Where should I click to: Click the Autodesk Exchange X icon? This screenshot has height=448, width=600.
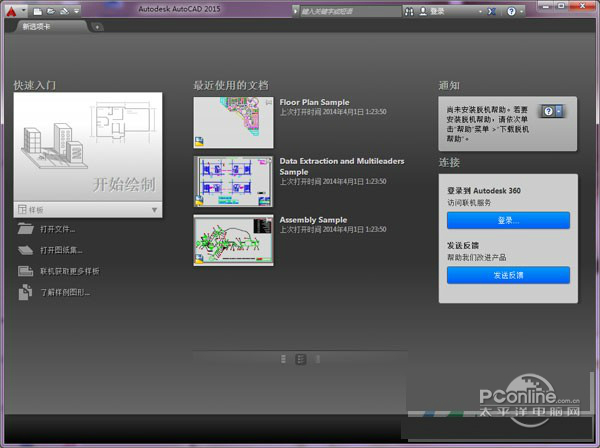coord(491,11)
